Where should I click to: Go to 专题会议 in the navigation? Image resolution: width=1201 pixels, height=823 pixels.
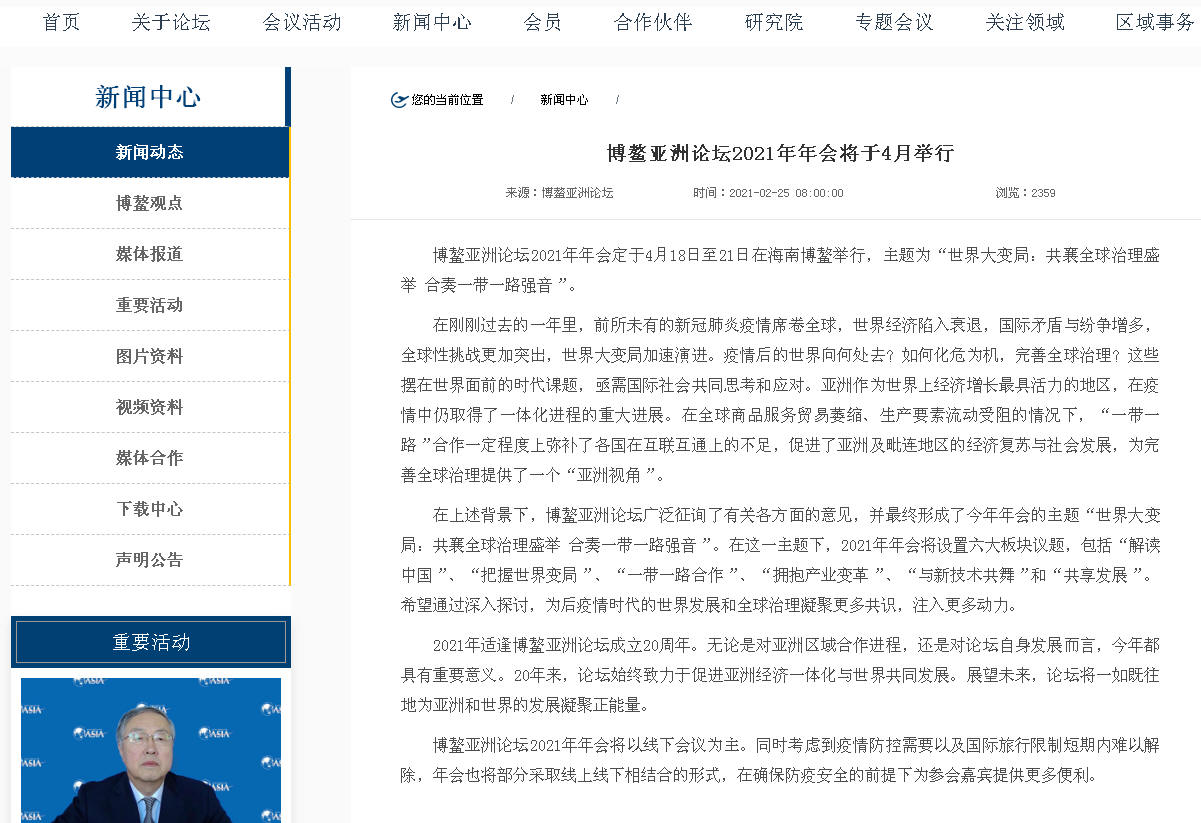click(x=894, y=22)
